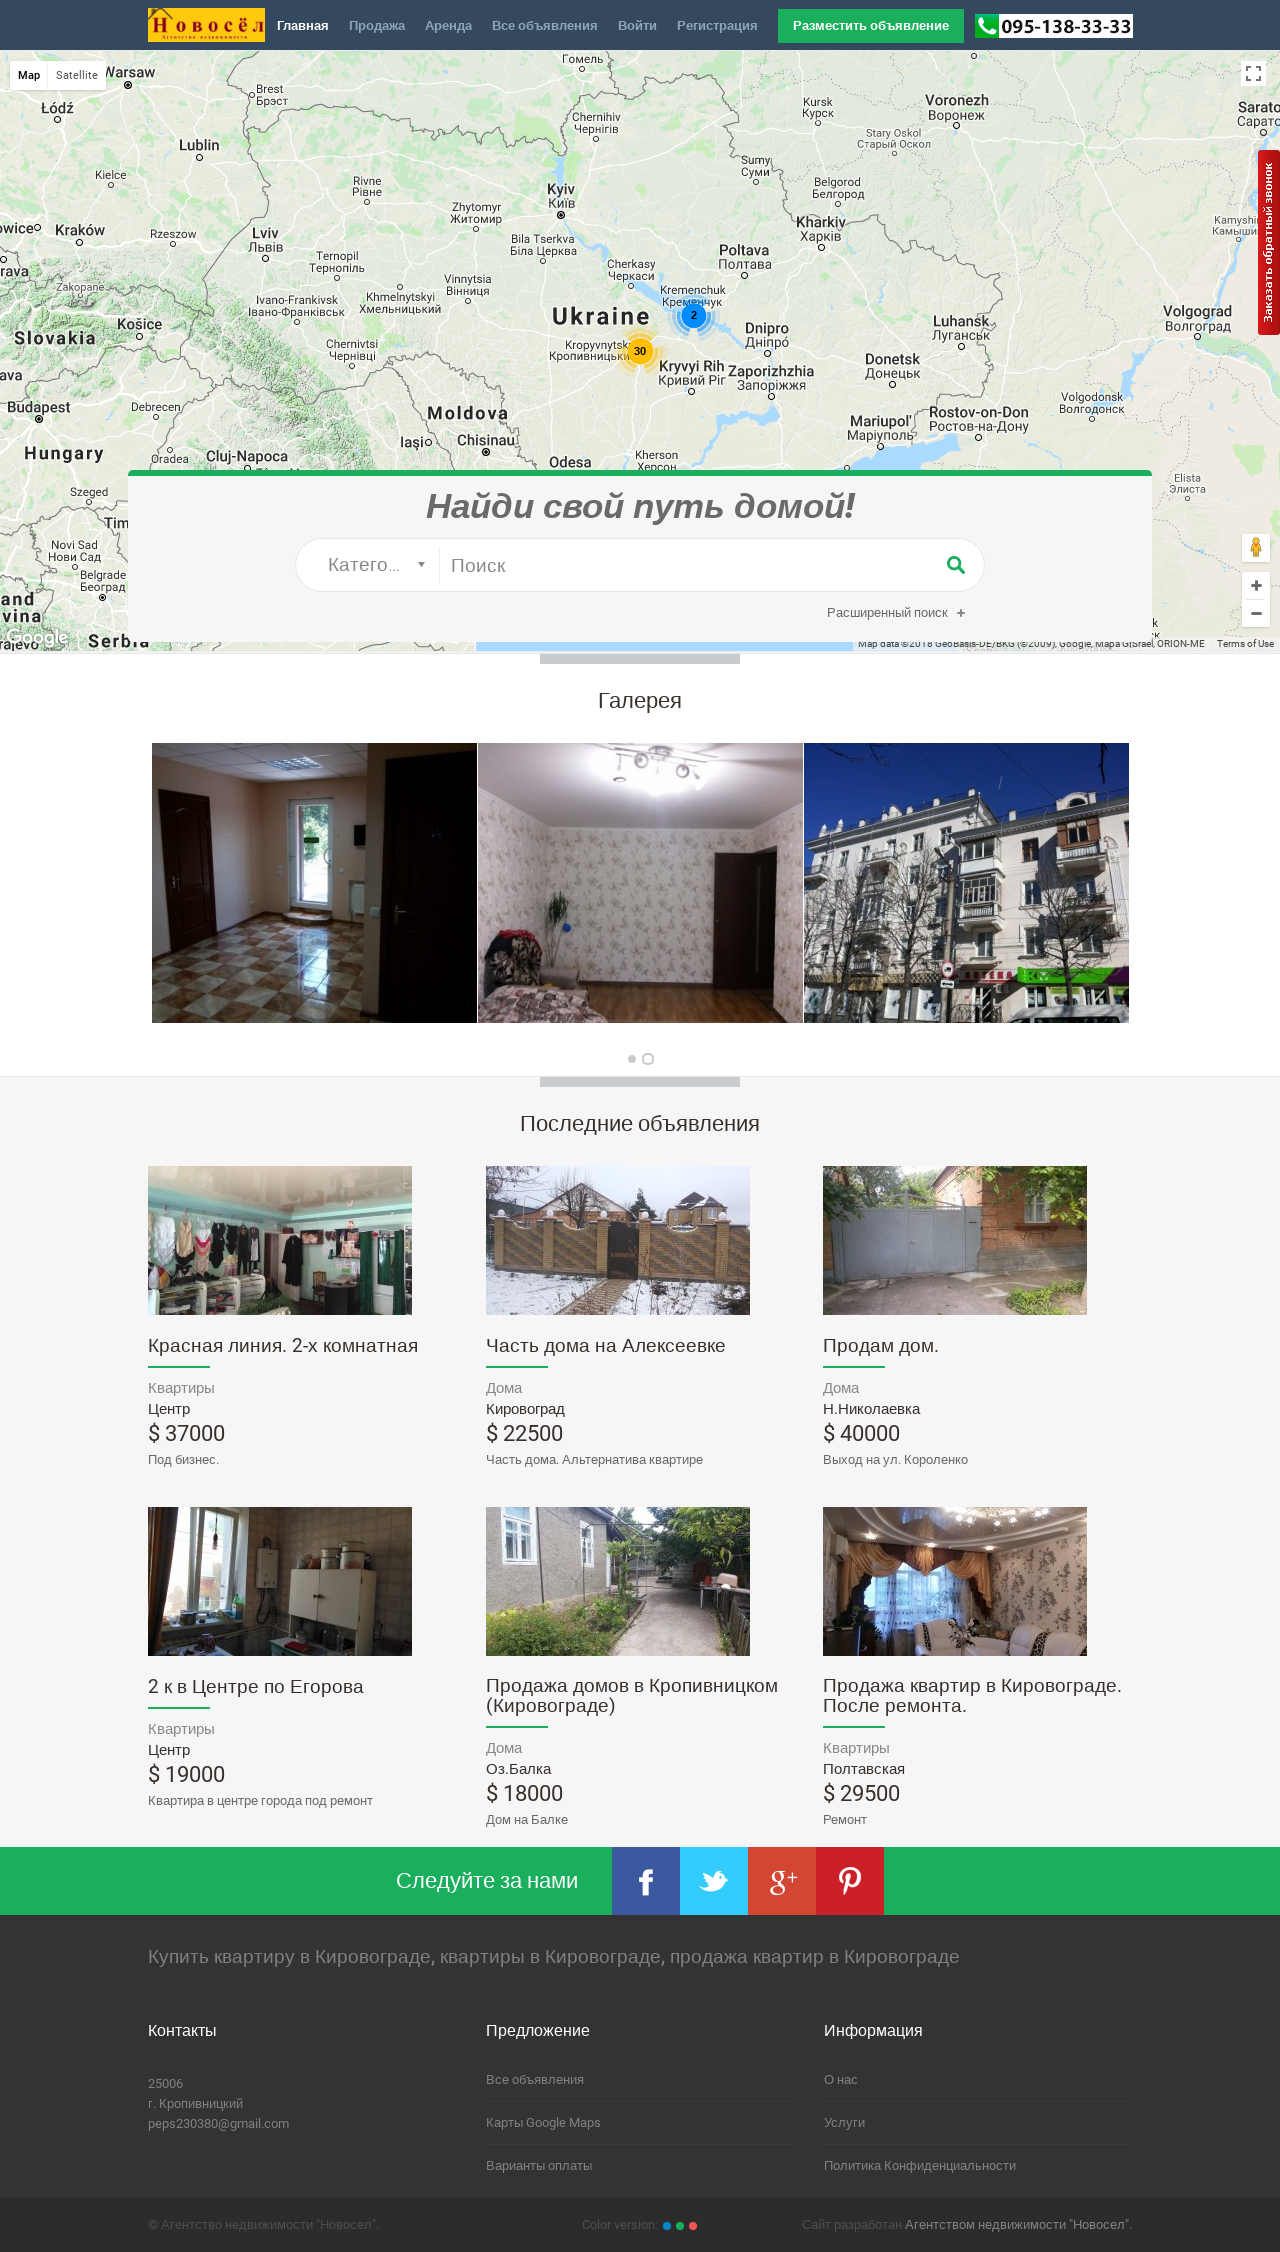Open the Продажа menu item
1280x2252 pixels.
(x=377, y=26)
